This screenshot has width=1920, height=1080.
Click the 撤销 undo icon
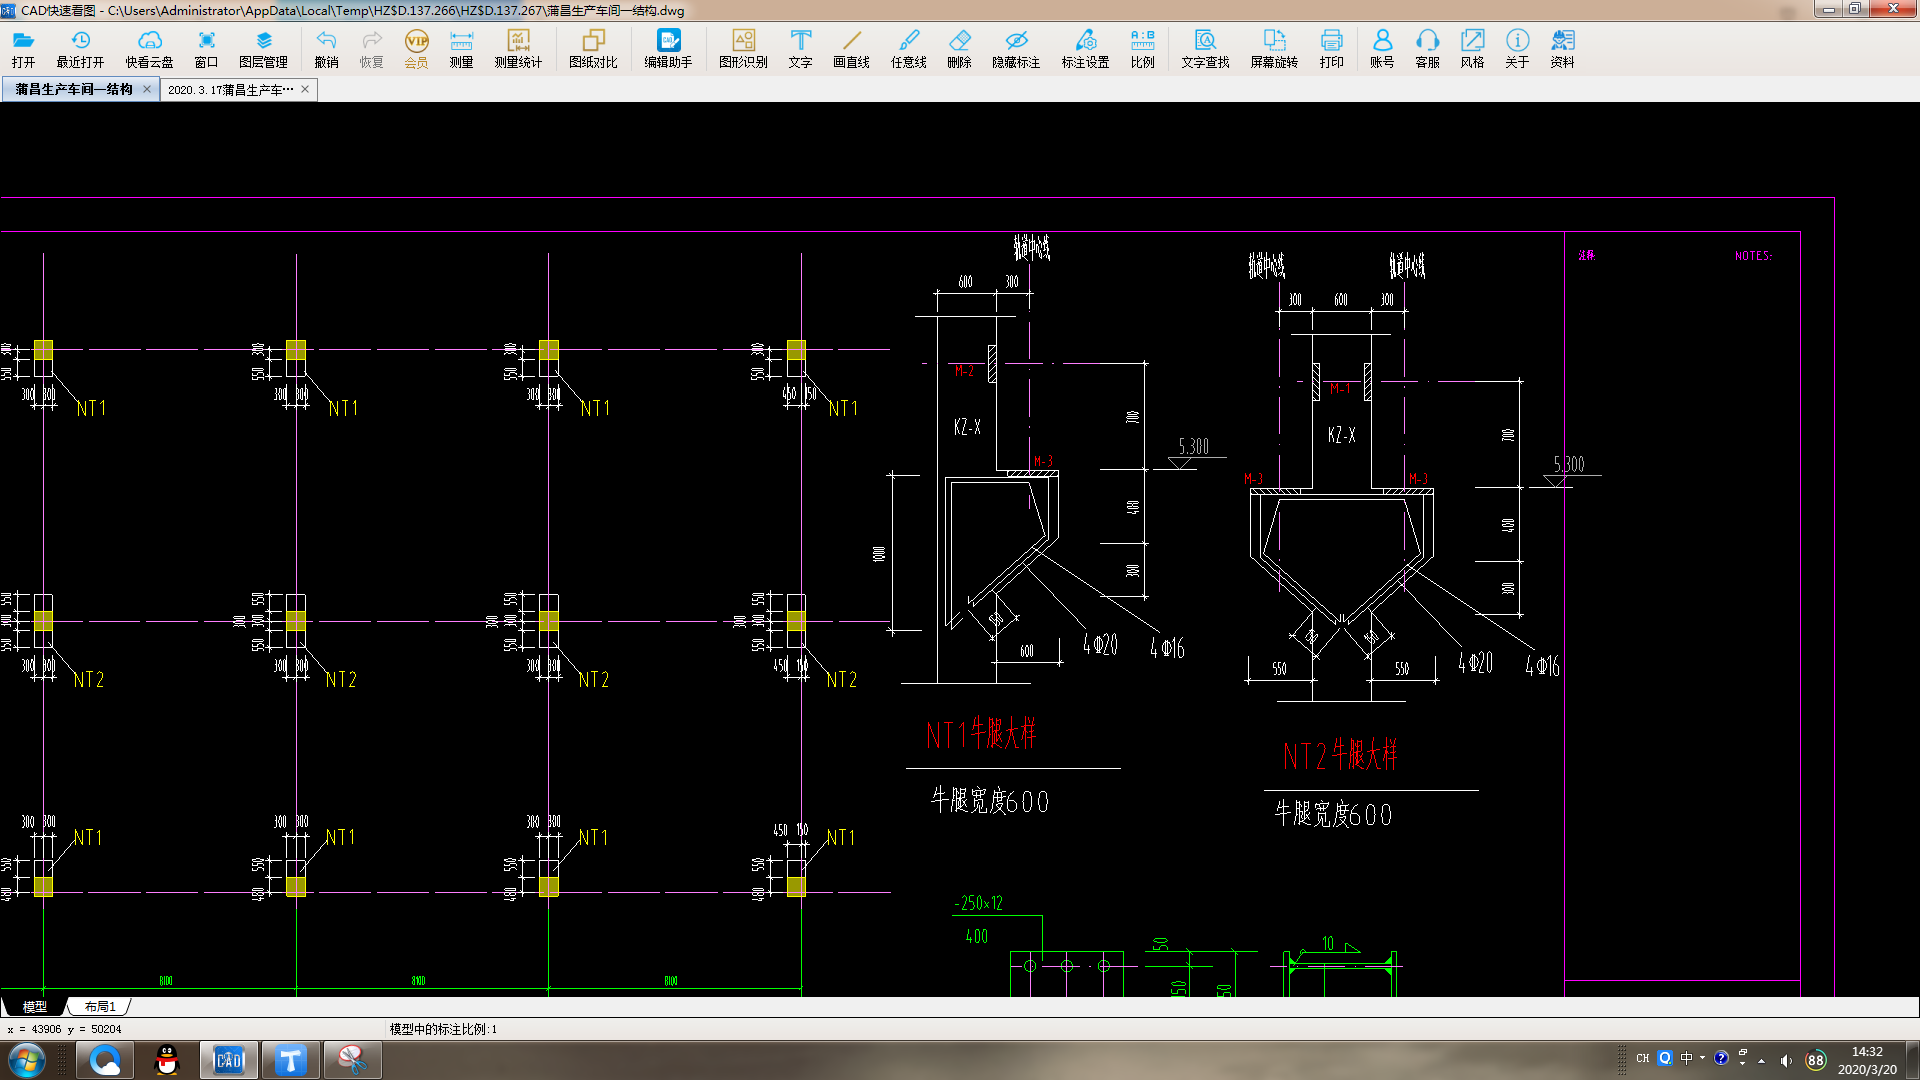tap(326, 48)
